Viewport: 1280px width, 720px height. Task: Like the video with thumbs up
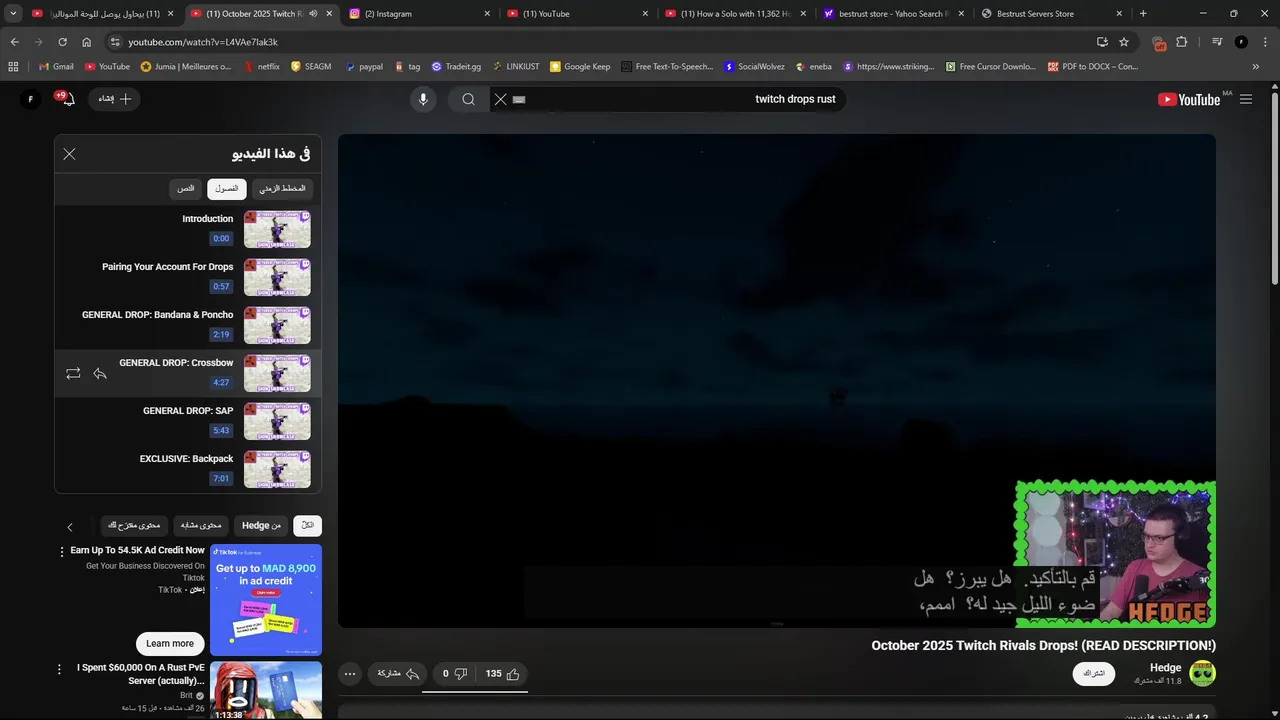(x=503, y=674)
